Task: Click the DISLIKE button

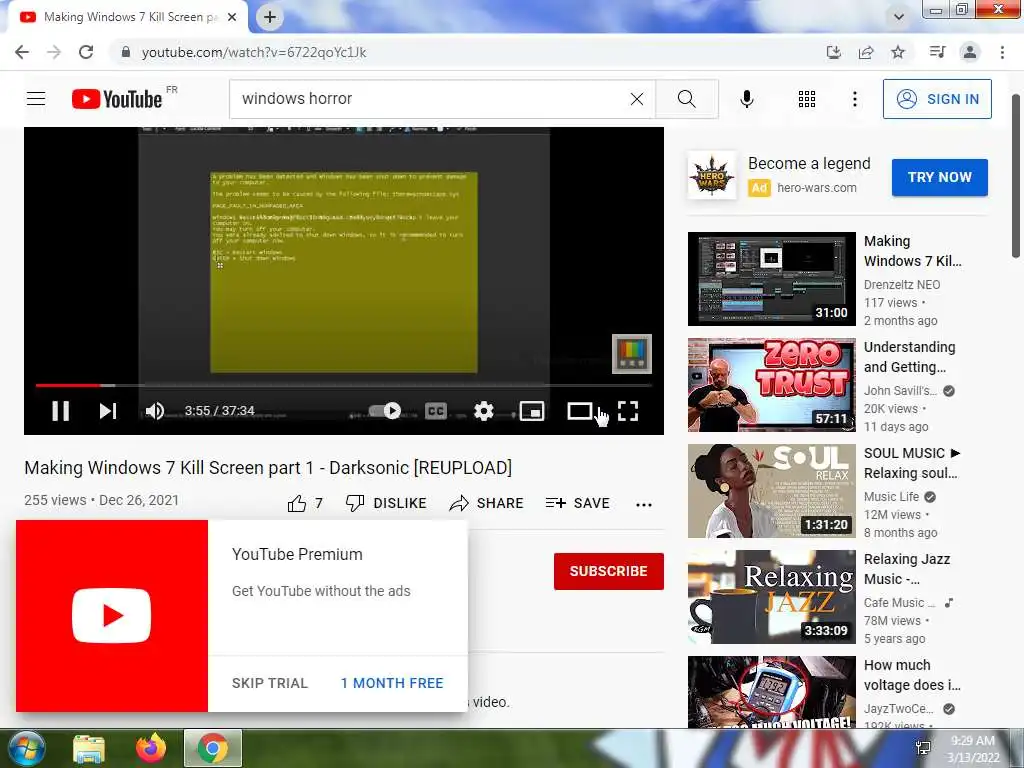Action: coord(386,504)
